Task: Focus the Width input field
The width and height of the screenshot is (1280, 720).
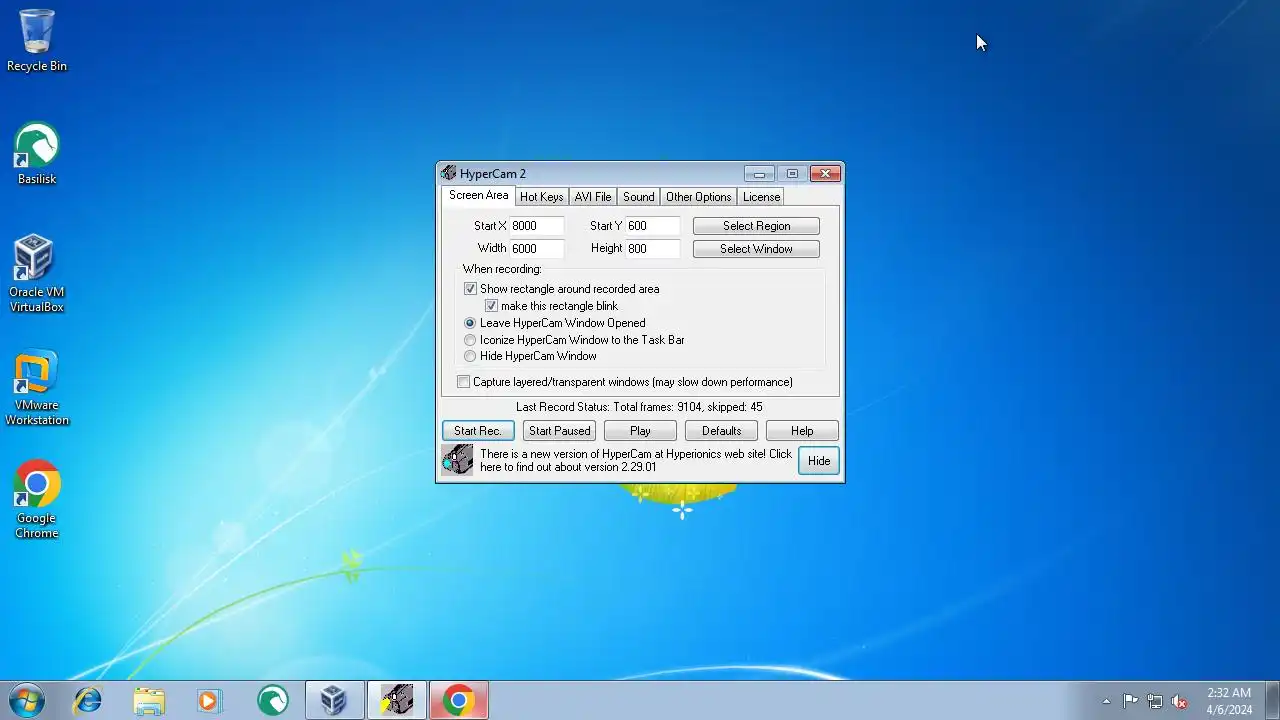Action: pos(537,249)
